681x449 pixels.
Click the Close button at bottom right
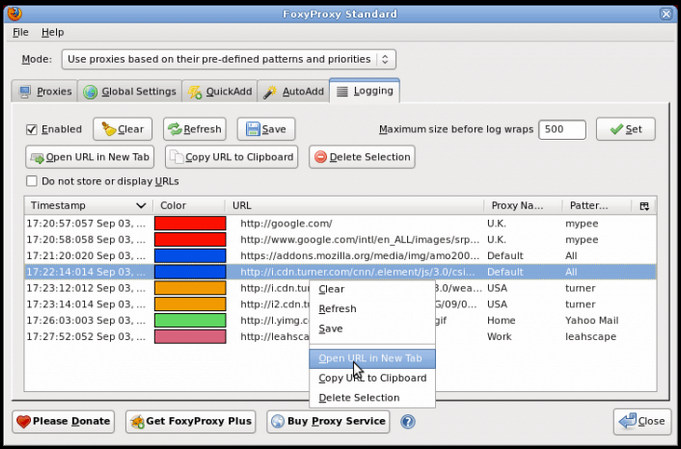pos(642,421)
